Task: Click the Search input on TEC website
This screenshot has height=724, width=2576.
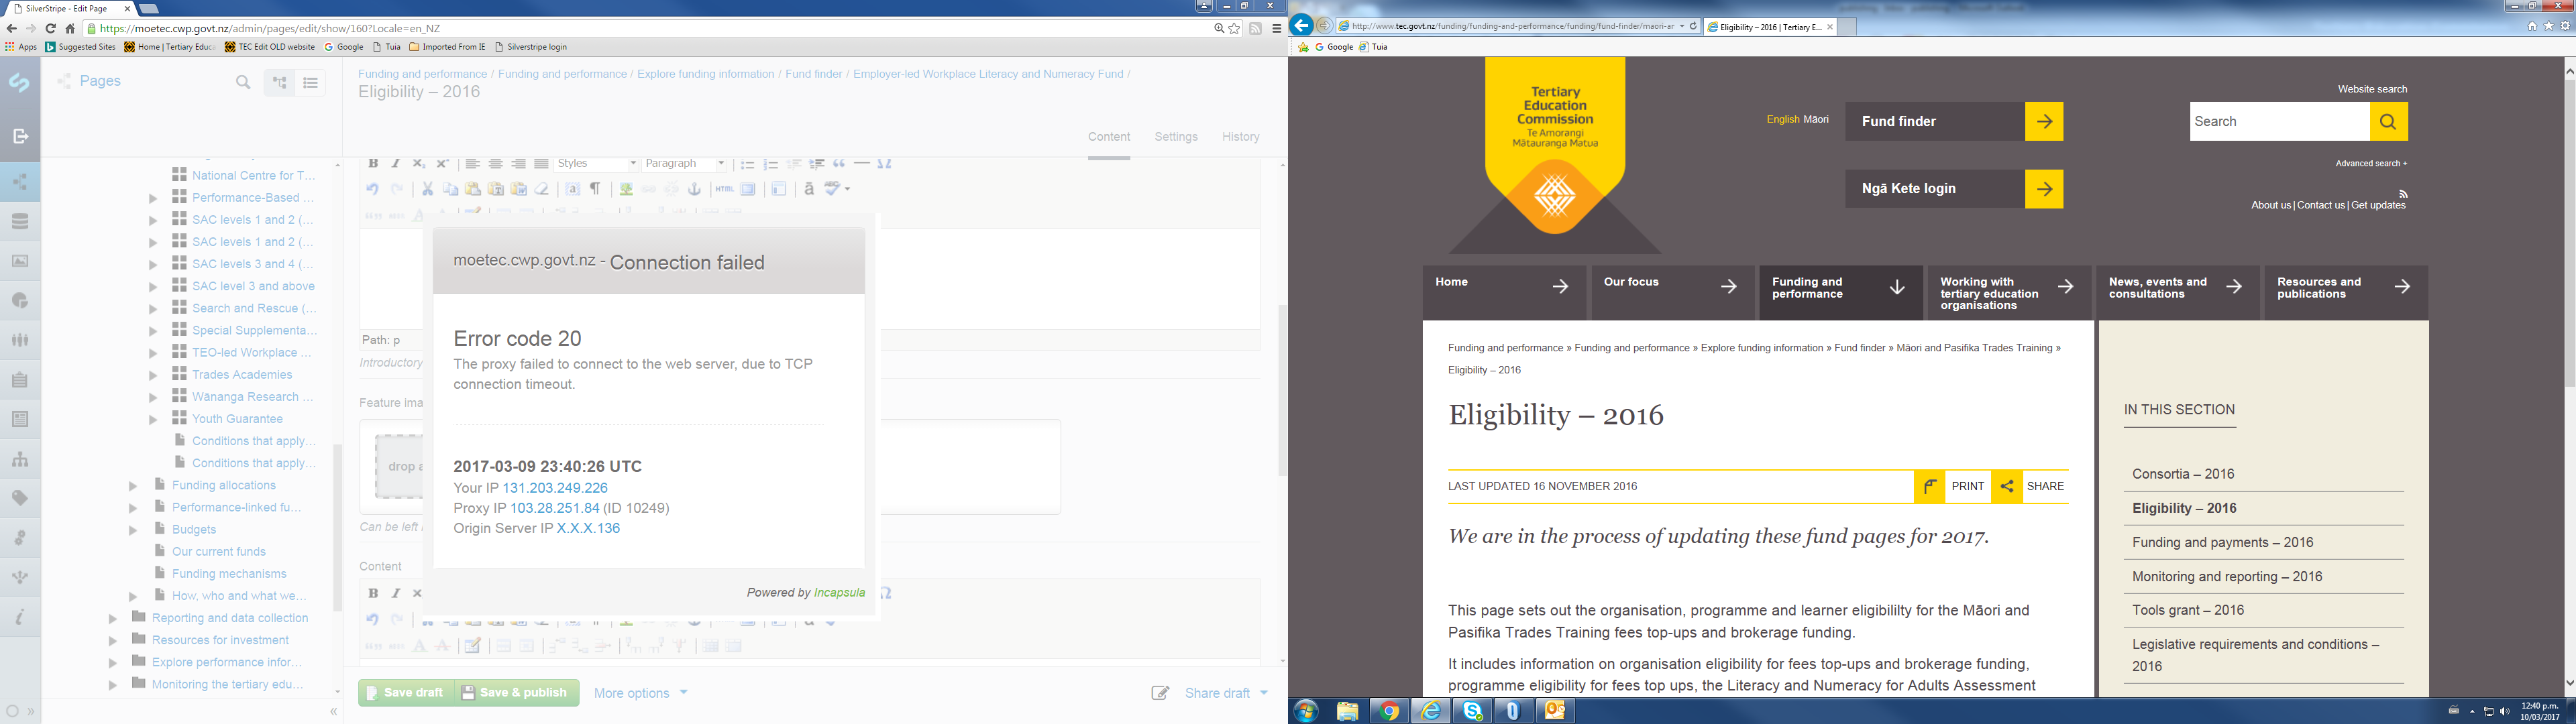Action: click(2279, 122)
